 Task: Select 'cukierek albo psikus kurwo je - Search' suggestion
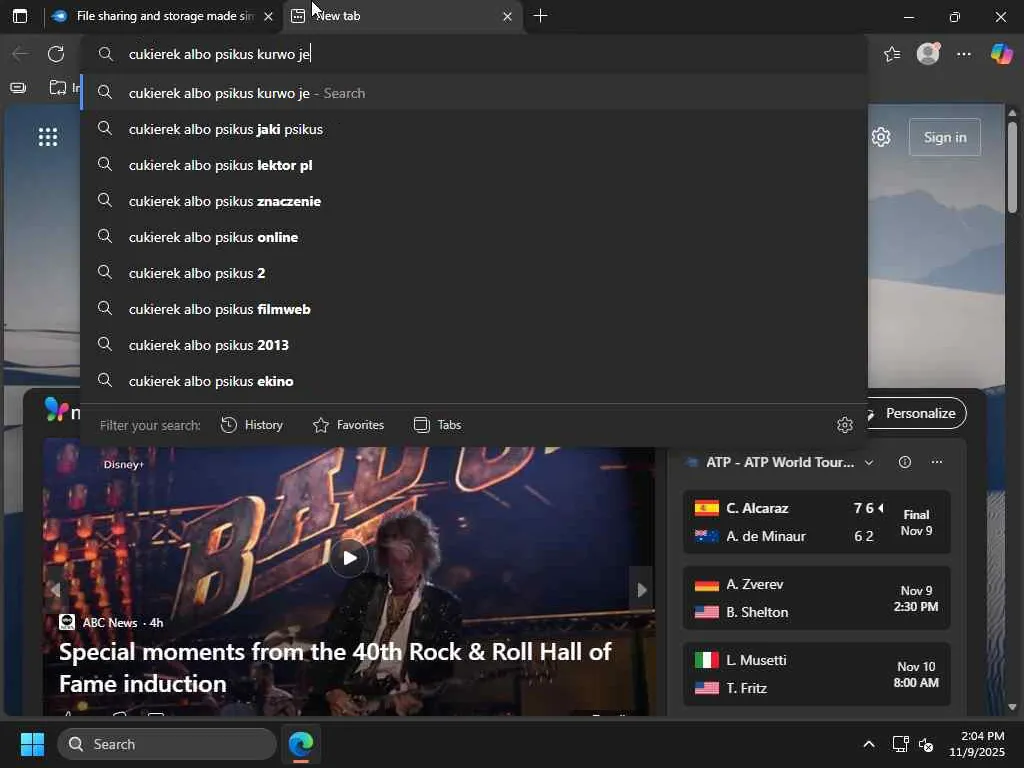pyautogui.click(x=474, y=93)
